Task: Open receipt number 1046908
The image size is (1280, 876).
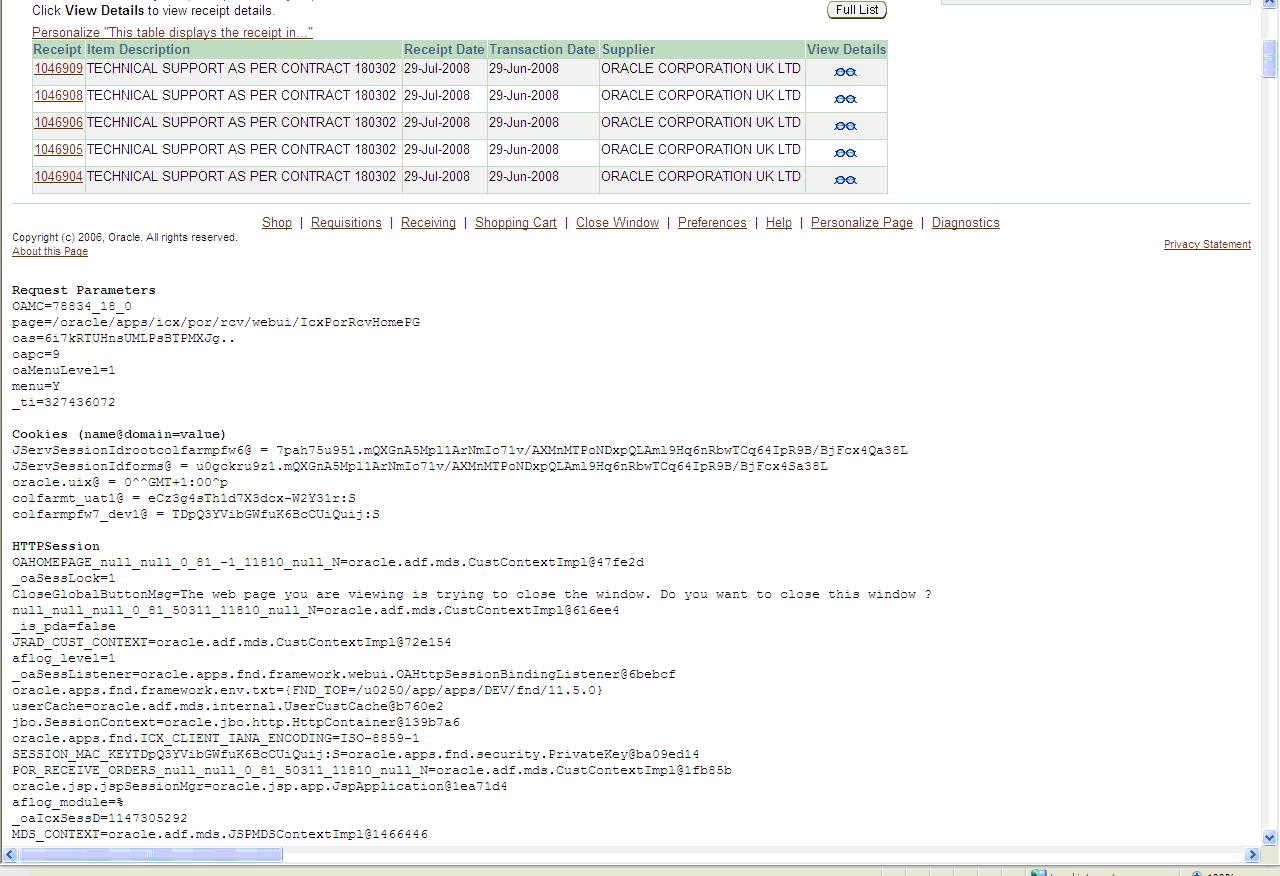Action: point(58,96)
